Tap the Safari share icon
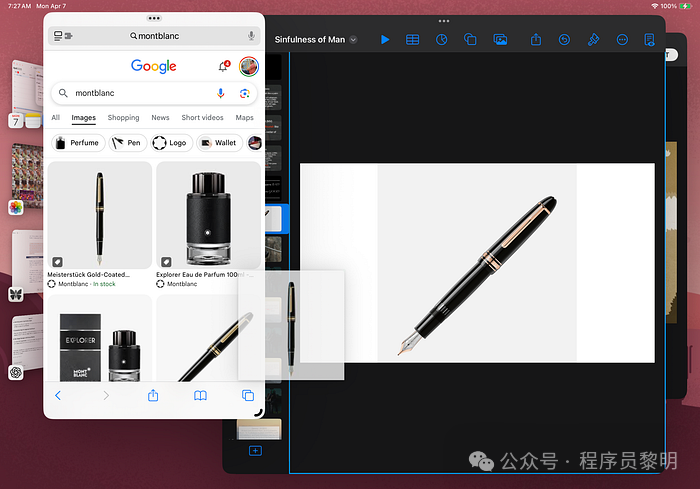The height and width of the screenshot is (489, 700). [153, 395]
